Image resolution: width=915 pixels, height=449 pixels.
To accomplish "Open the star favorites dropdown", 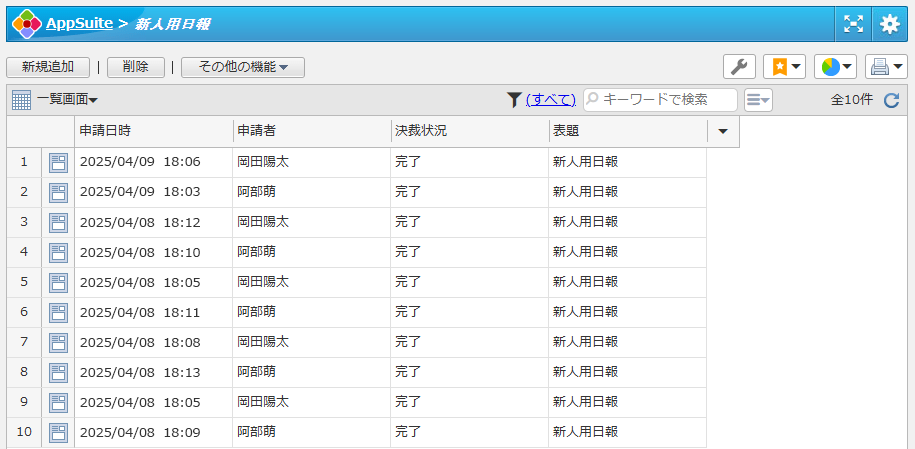I will click(784, 67).
